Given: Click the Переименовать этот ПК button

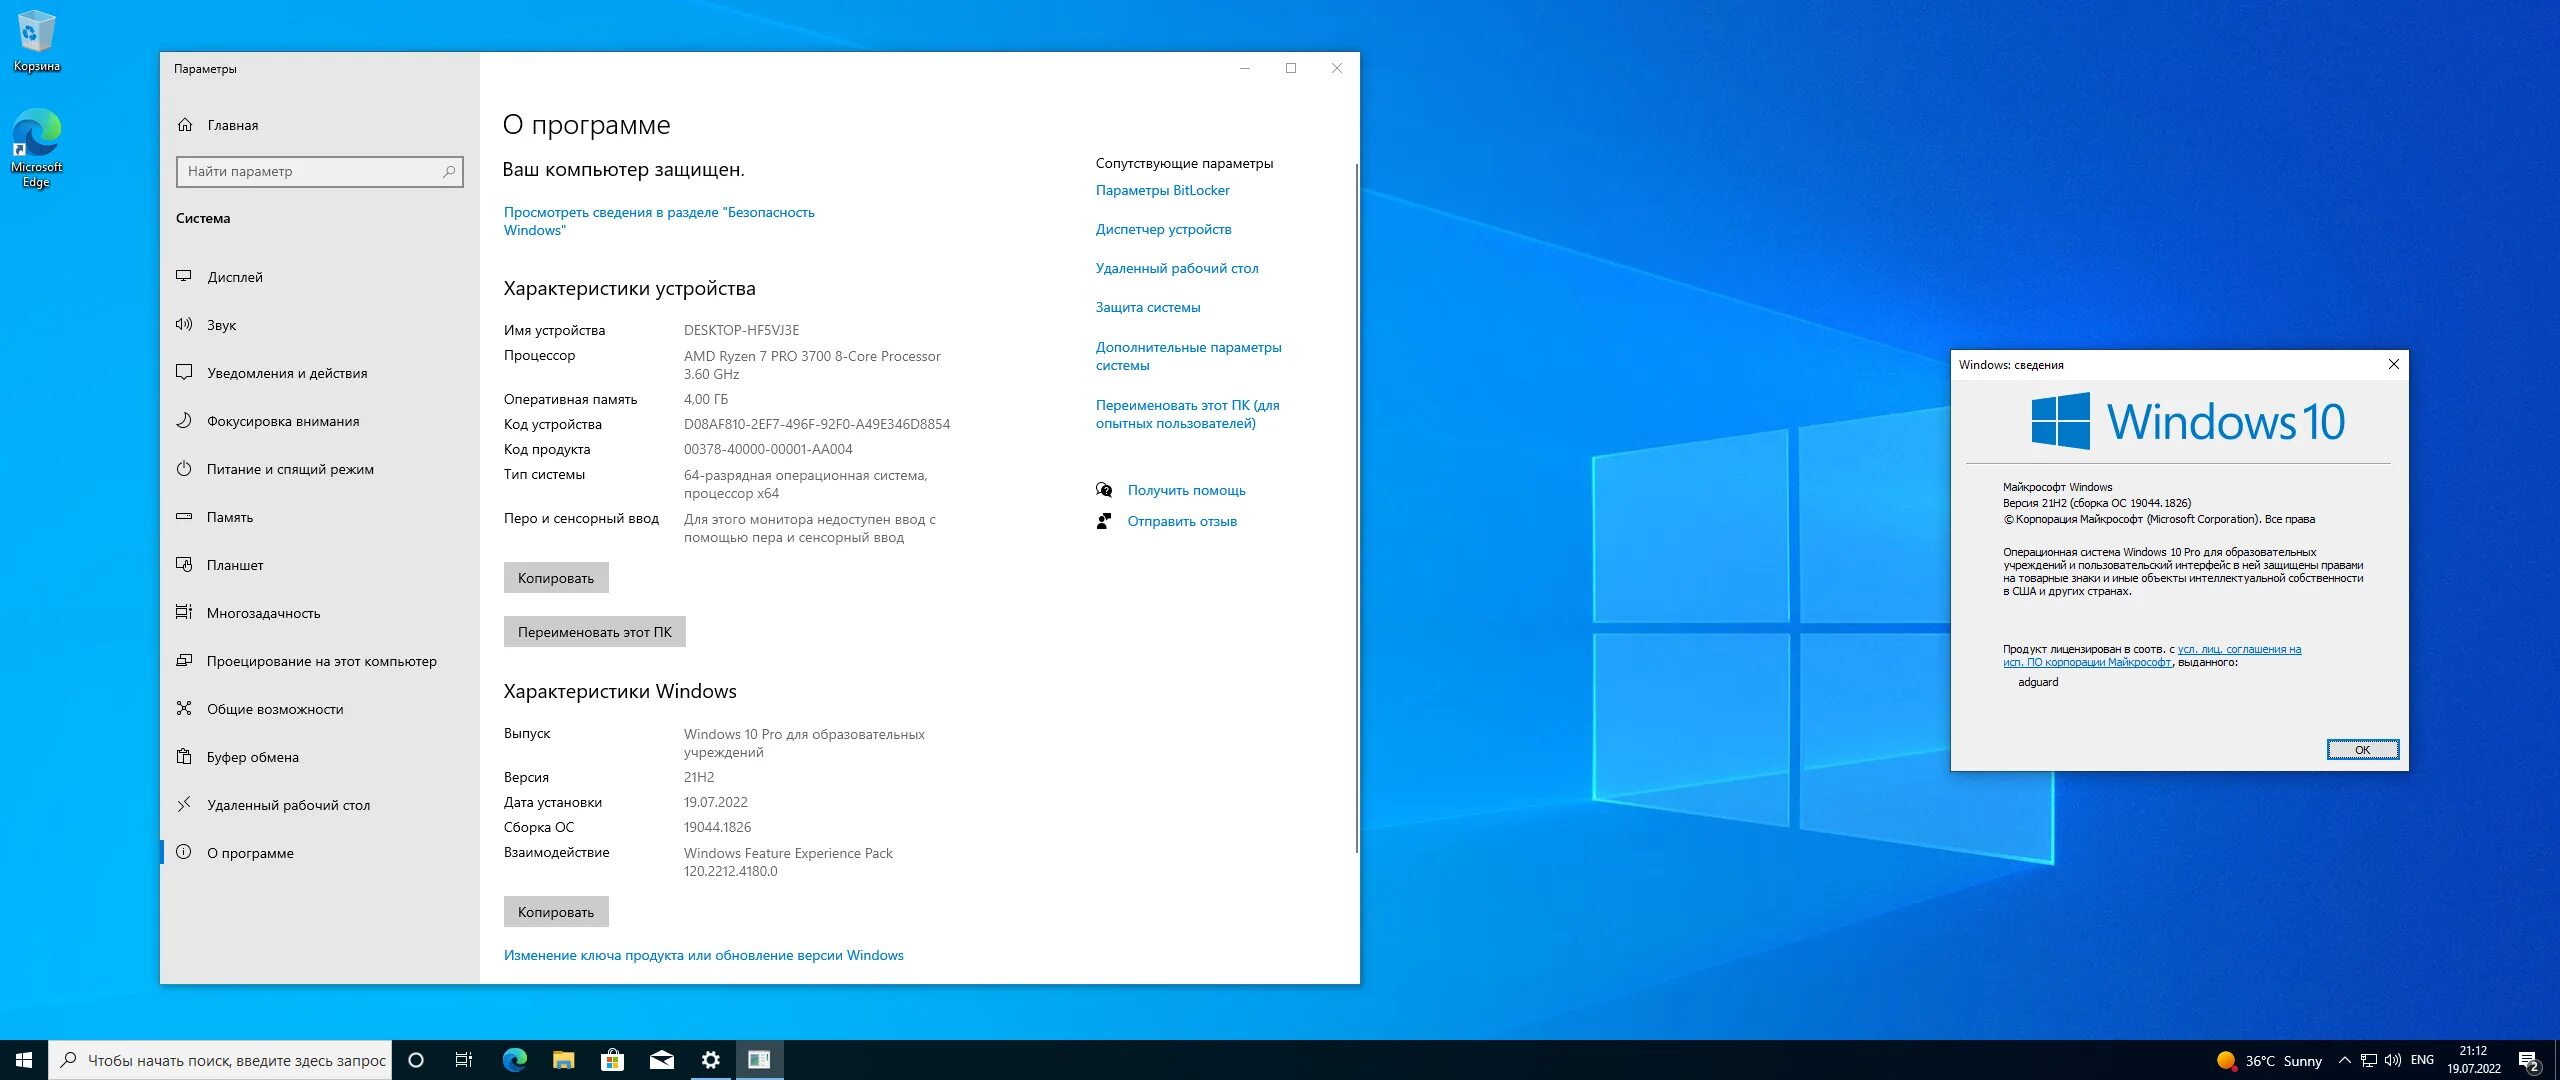Looking at the screenshot, I should click(594, 632).
